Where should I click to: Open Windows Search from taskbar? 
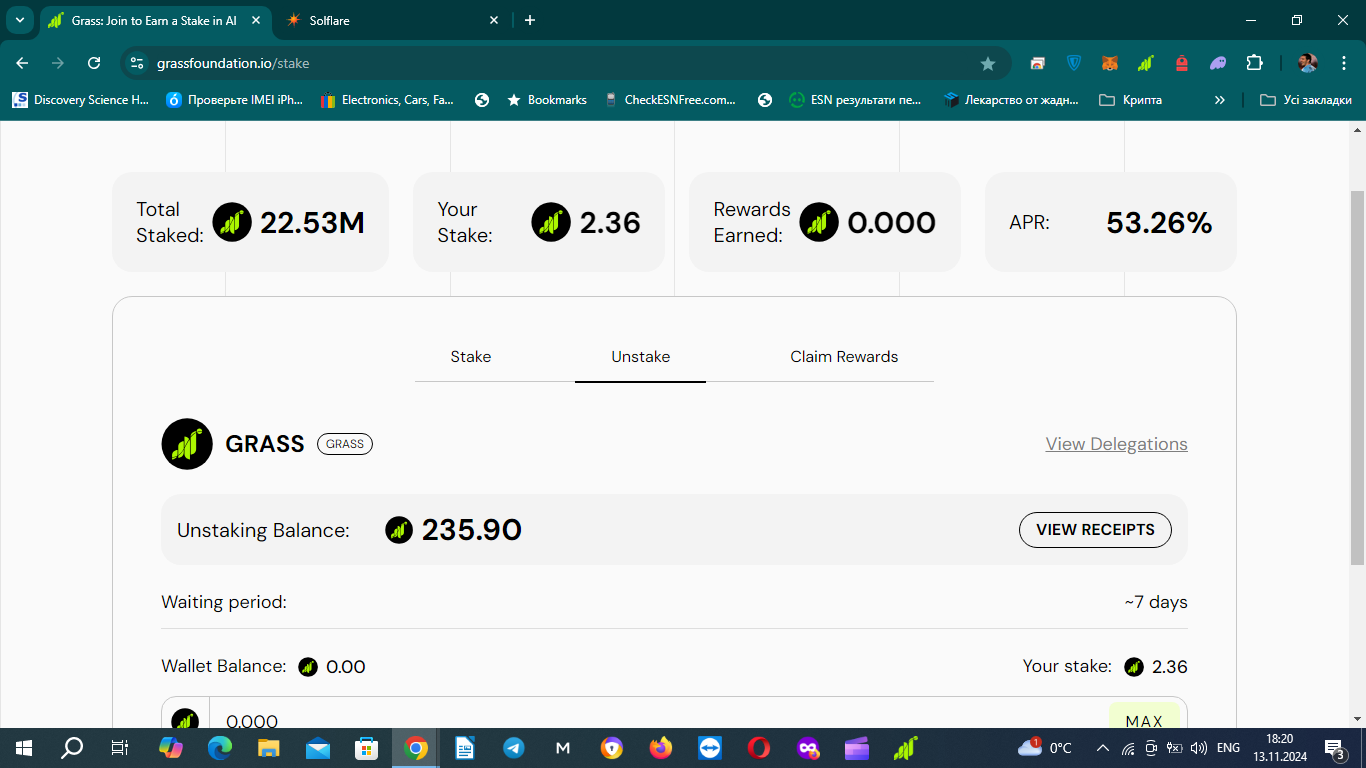coord(72,748)
